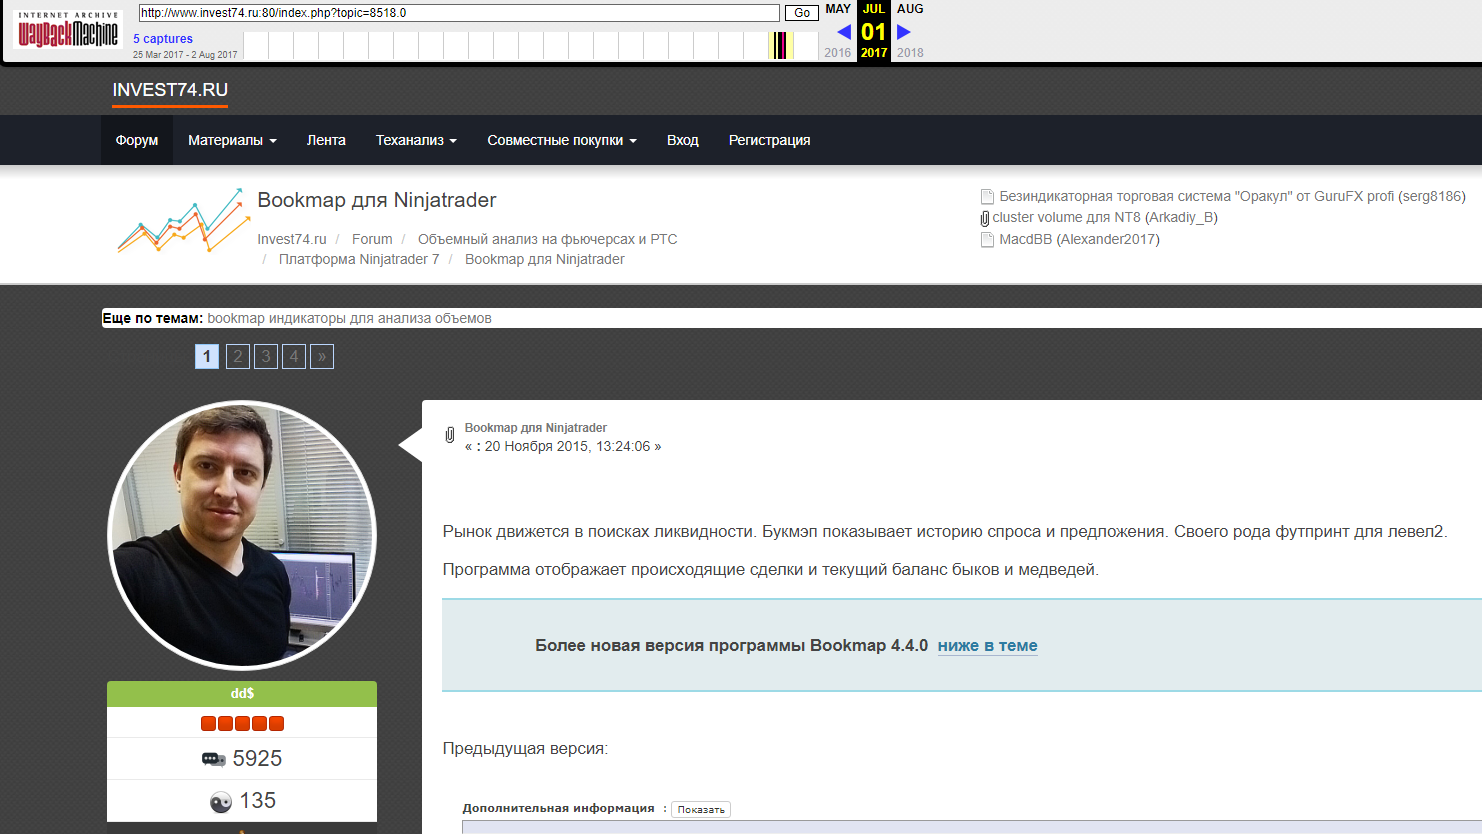The height and width of the screenshot is (834, 1482).
Task: Go to page 2 of the topic
Action: 238,357
